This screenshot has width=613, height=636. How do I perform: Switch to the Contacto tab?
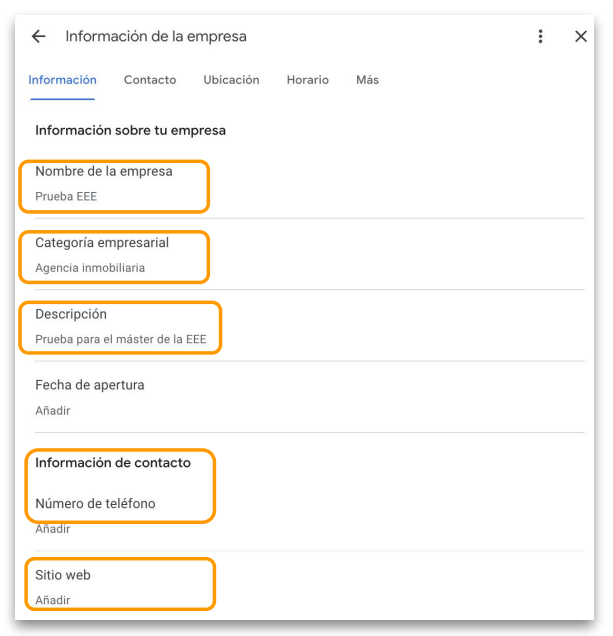[x=150, y=80]
